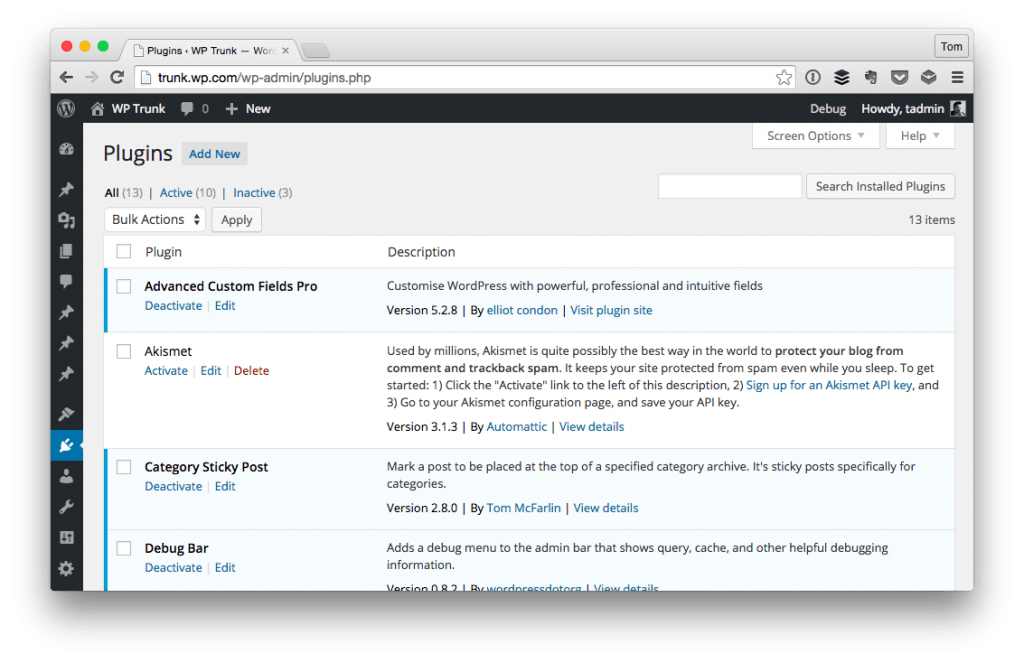Open the Users icon in the sidebar
Image resolution: width=1024 pixels, height=663 pixels.
coord(67,476)
